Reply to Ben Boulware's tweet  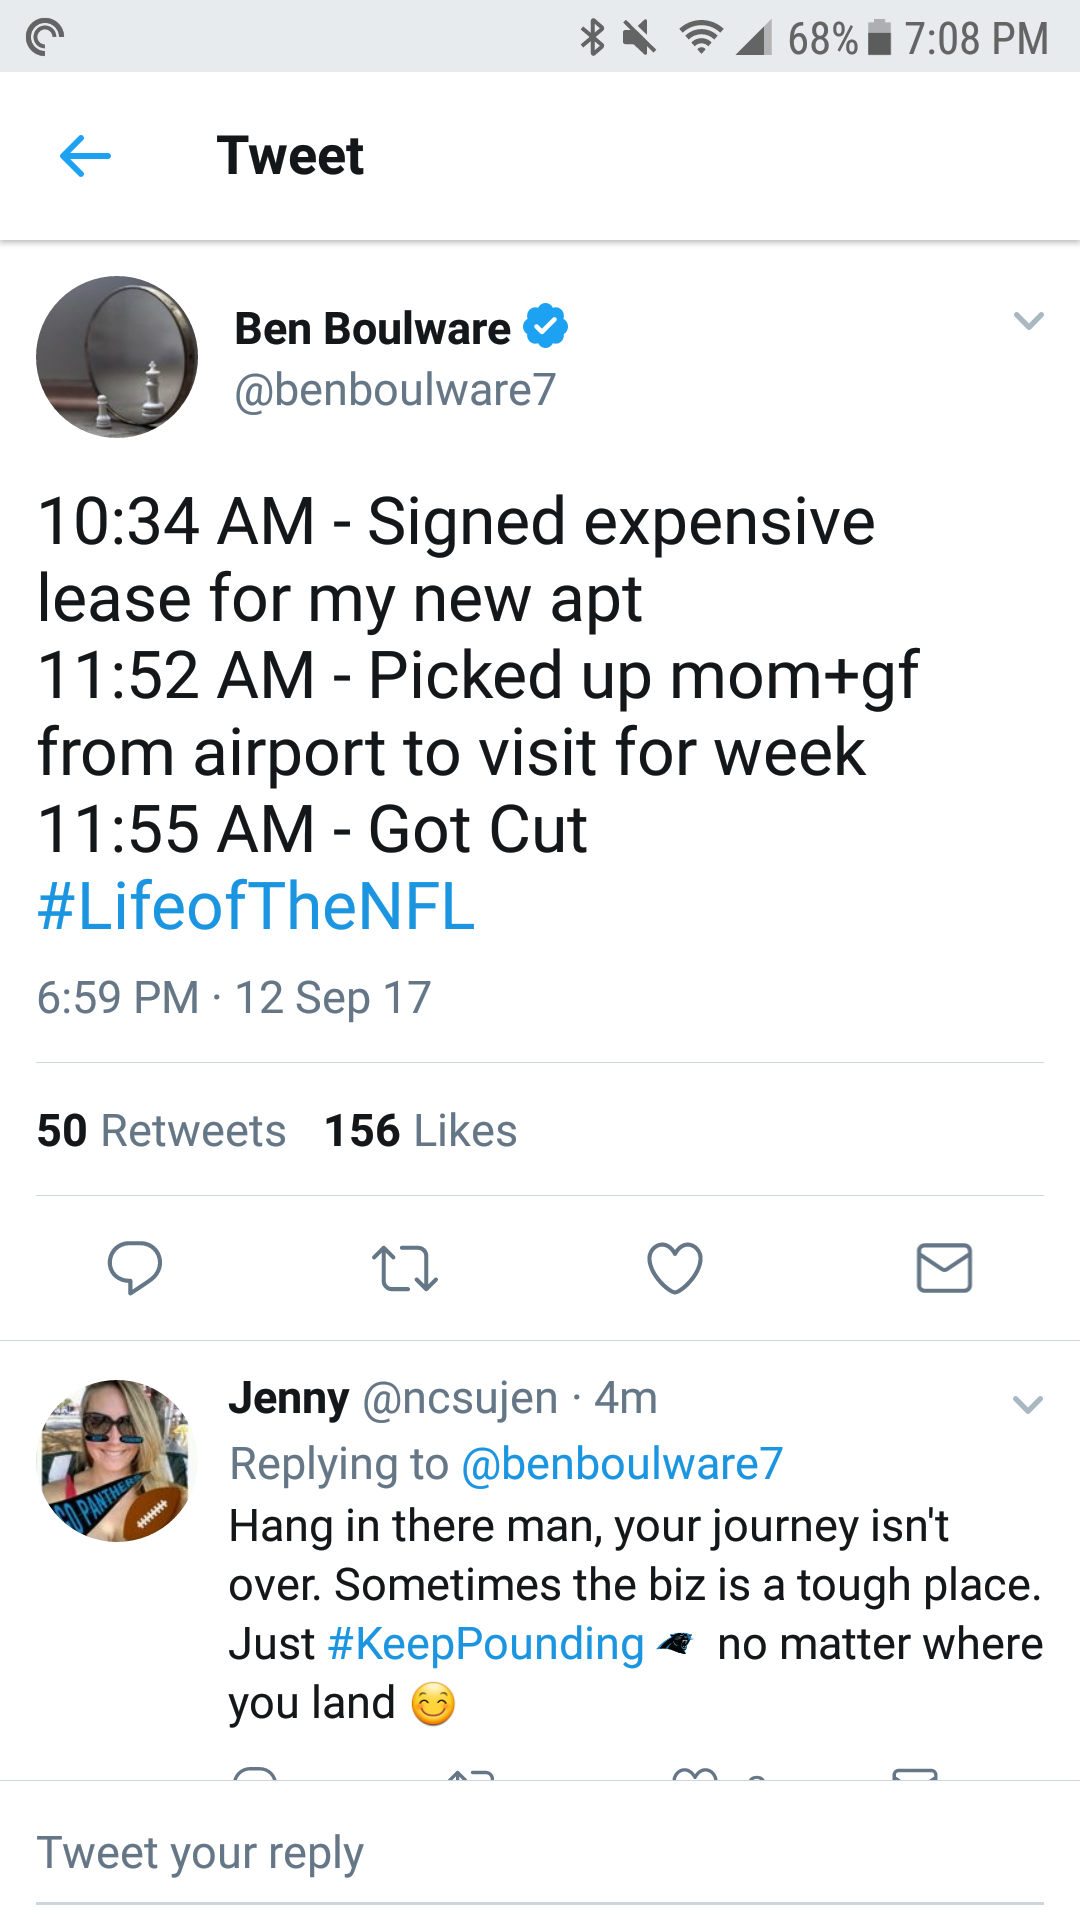click(135, 1268)
